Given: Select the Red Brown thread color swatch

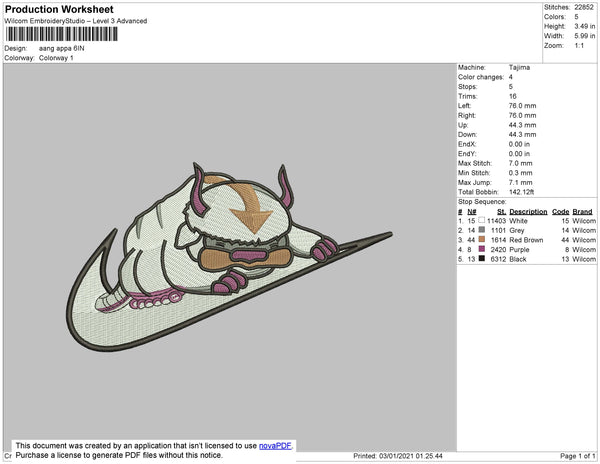Looking at the screenshot, I should pyautogui.click(x=481, y=239).
